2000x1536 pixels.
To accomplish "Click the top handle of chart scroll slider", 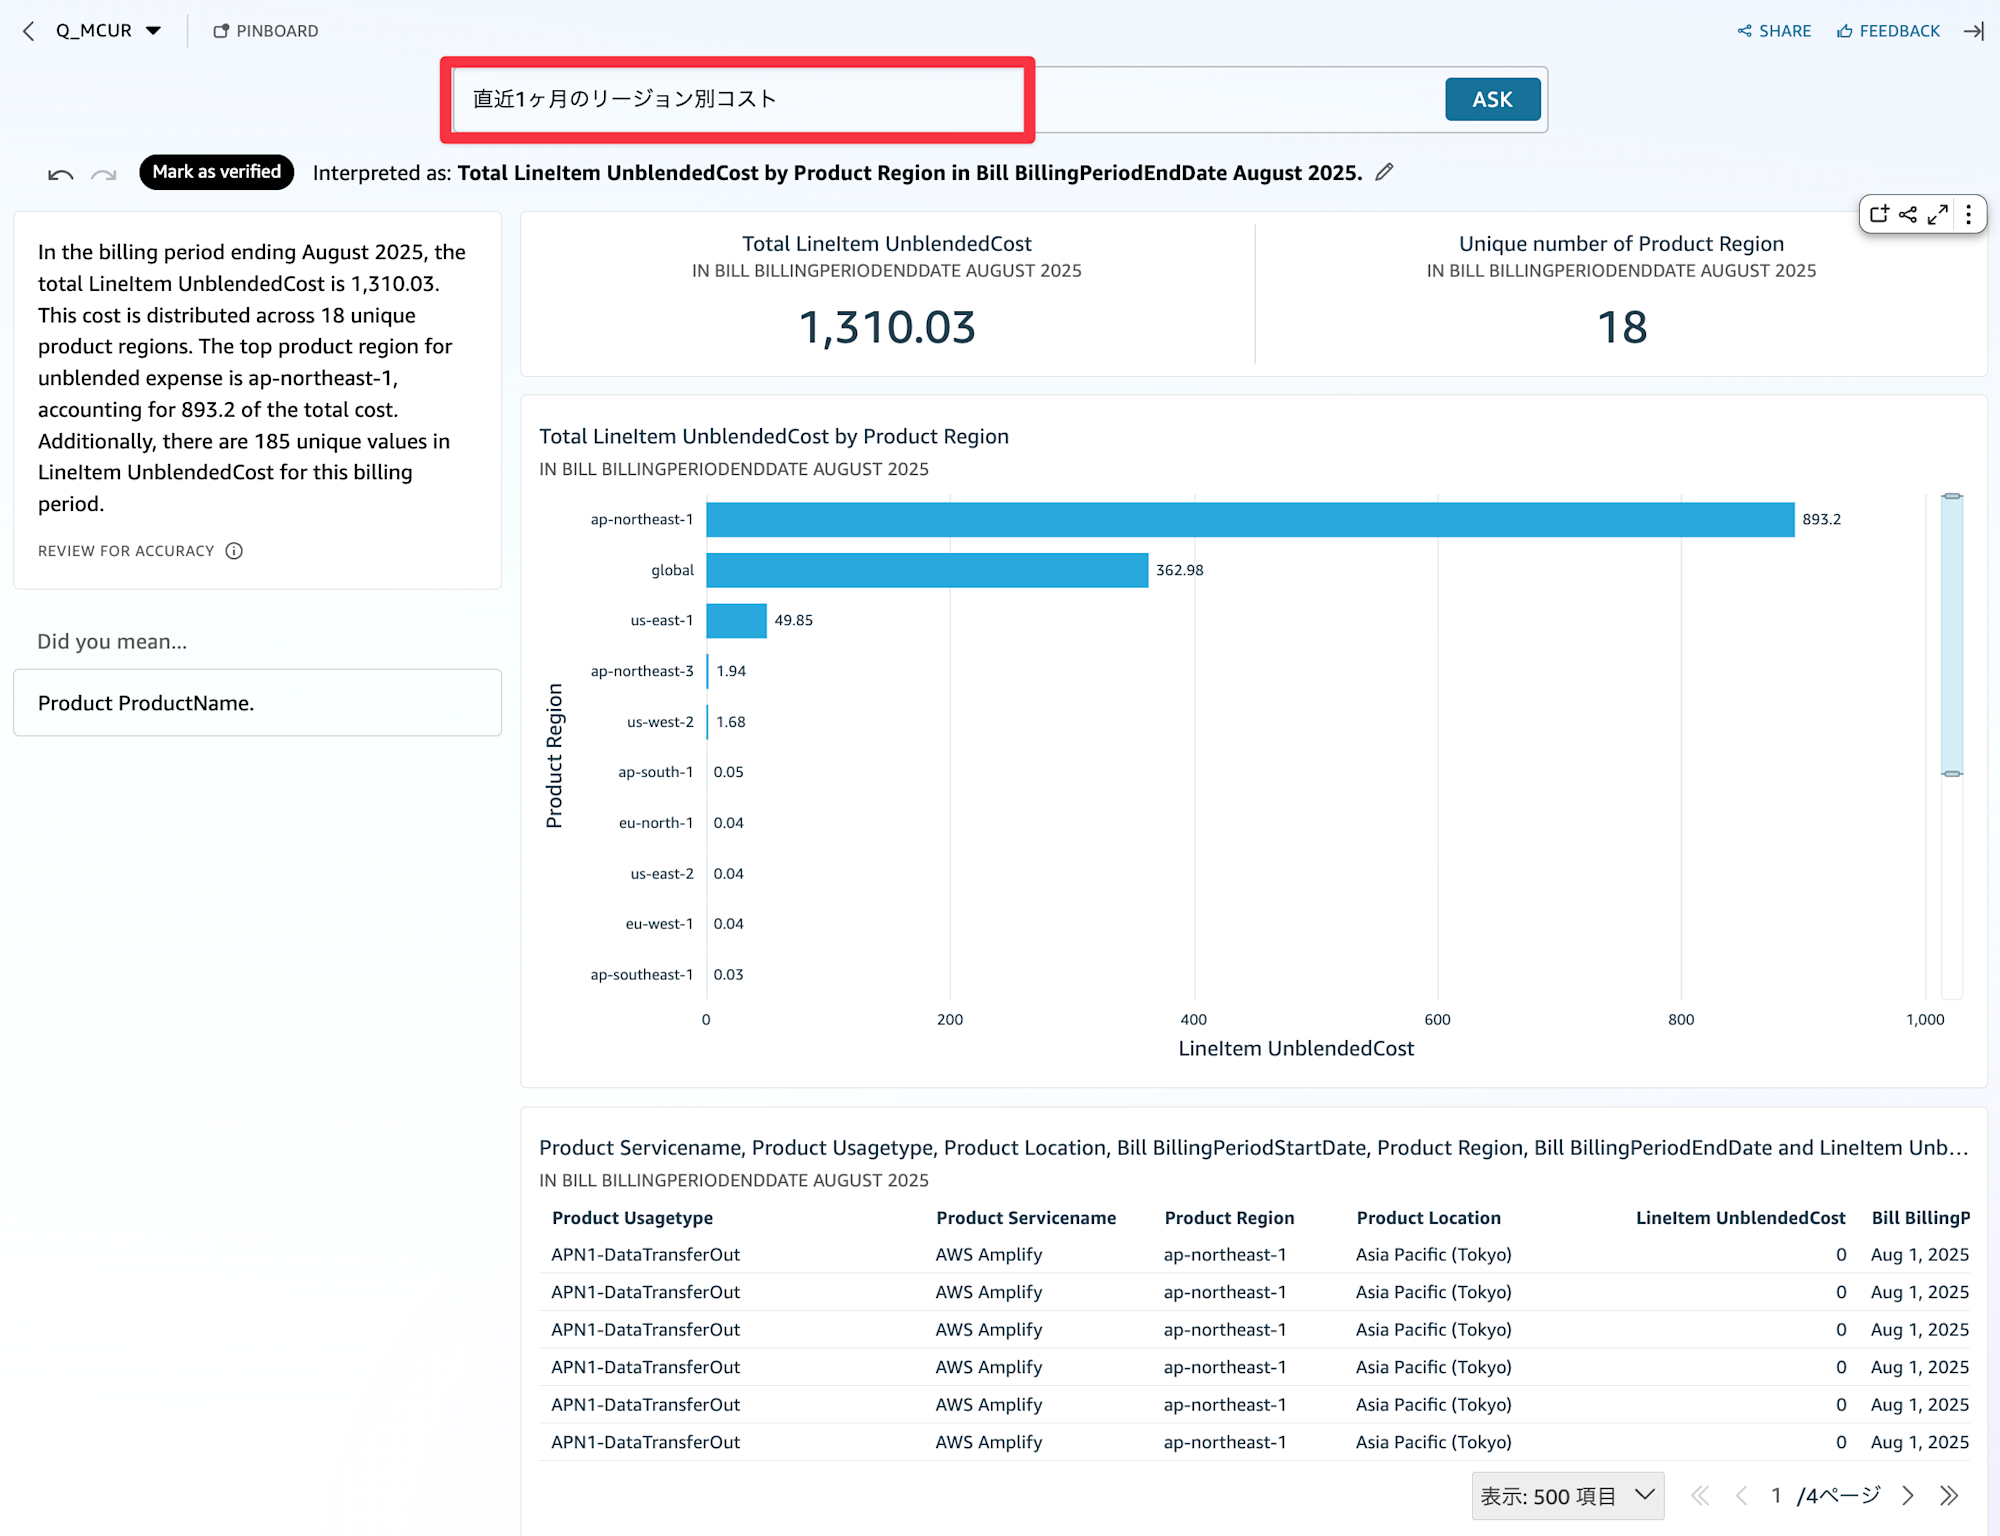I will [1952, 496].
